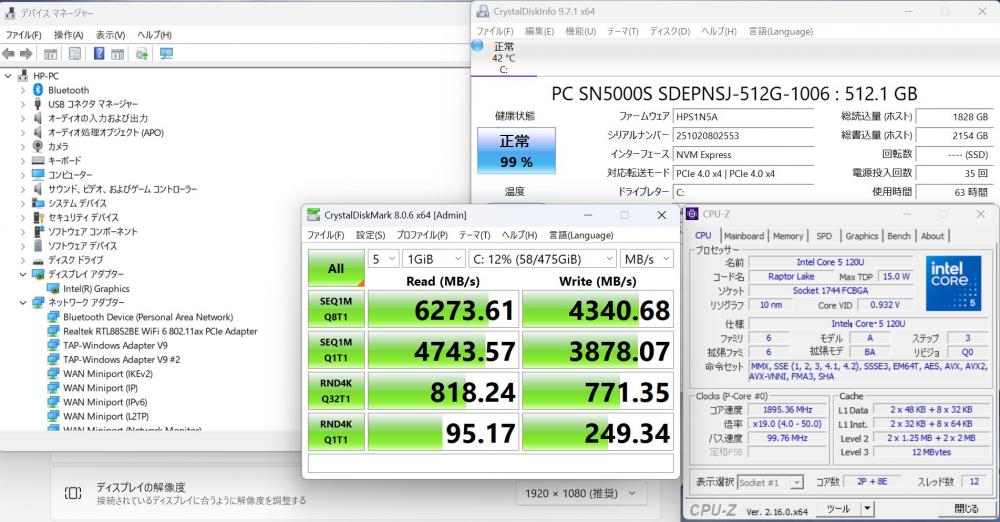Click the Intel(R) Graphics adapter icon

pos(53,288)
